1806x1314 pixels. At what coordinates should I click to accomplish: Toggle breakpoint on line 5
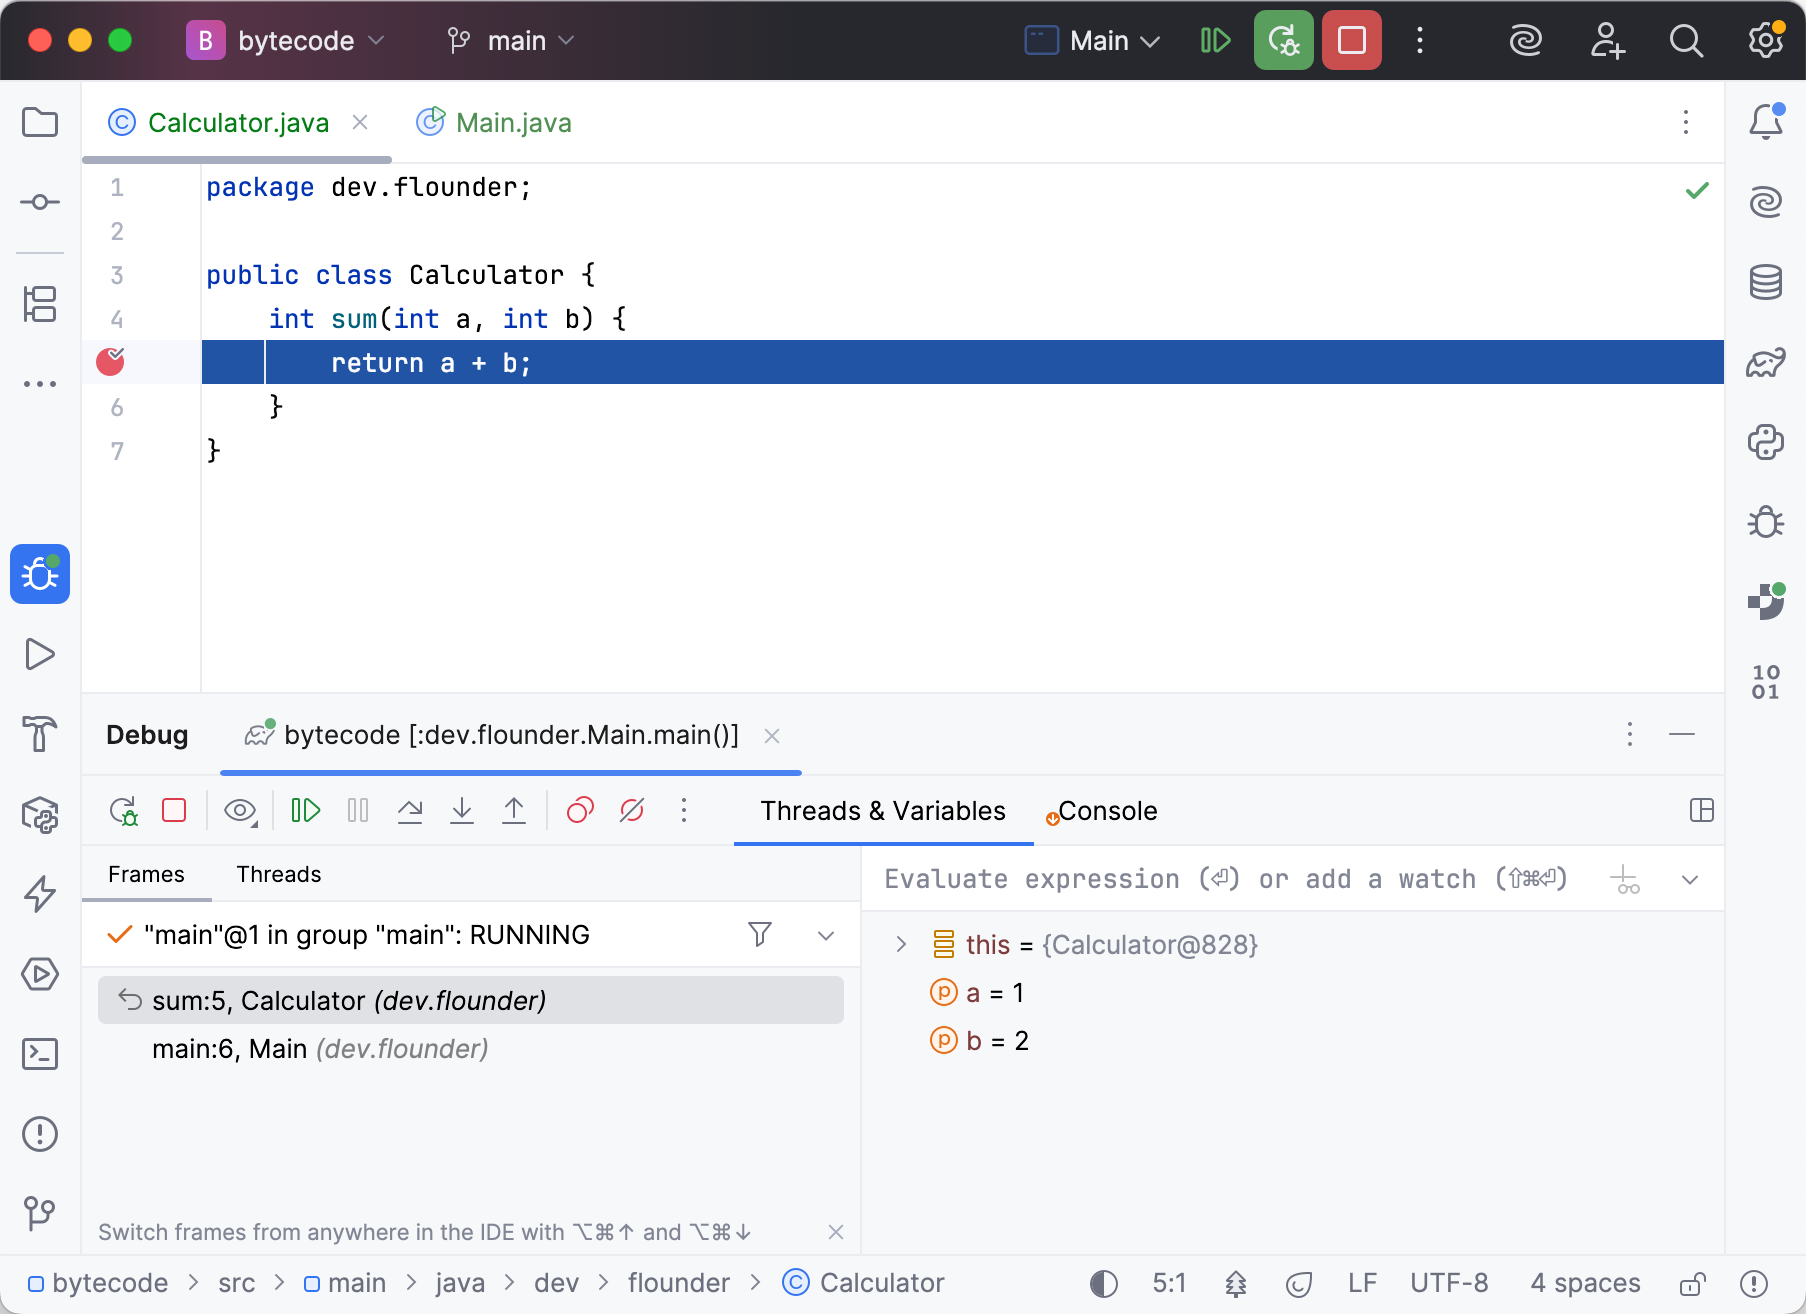111,361
